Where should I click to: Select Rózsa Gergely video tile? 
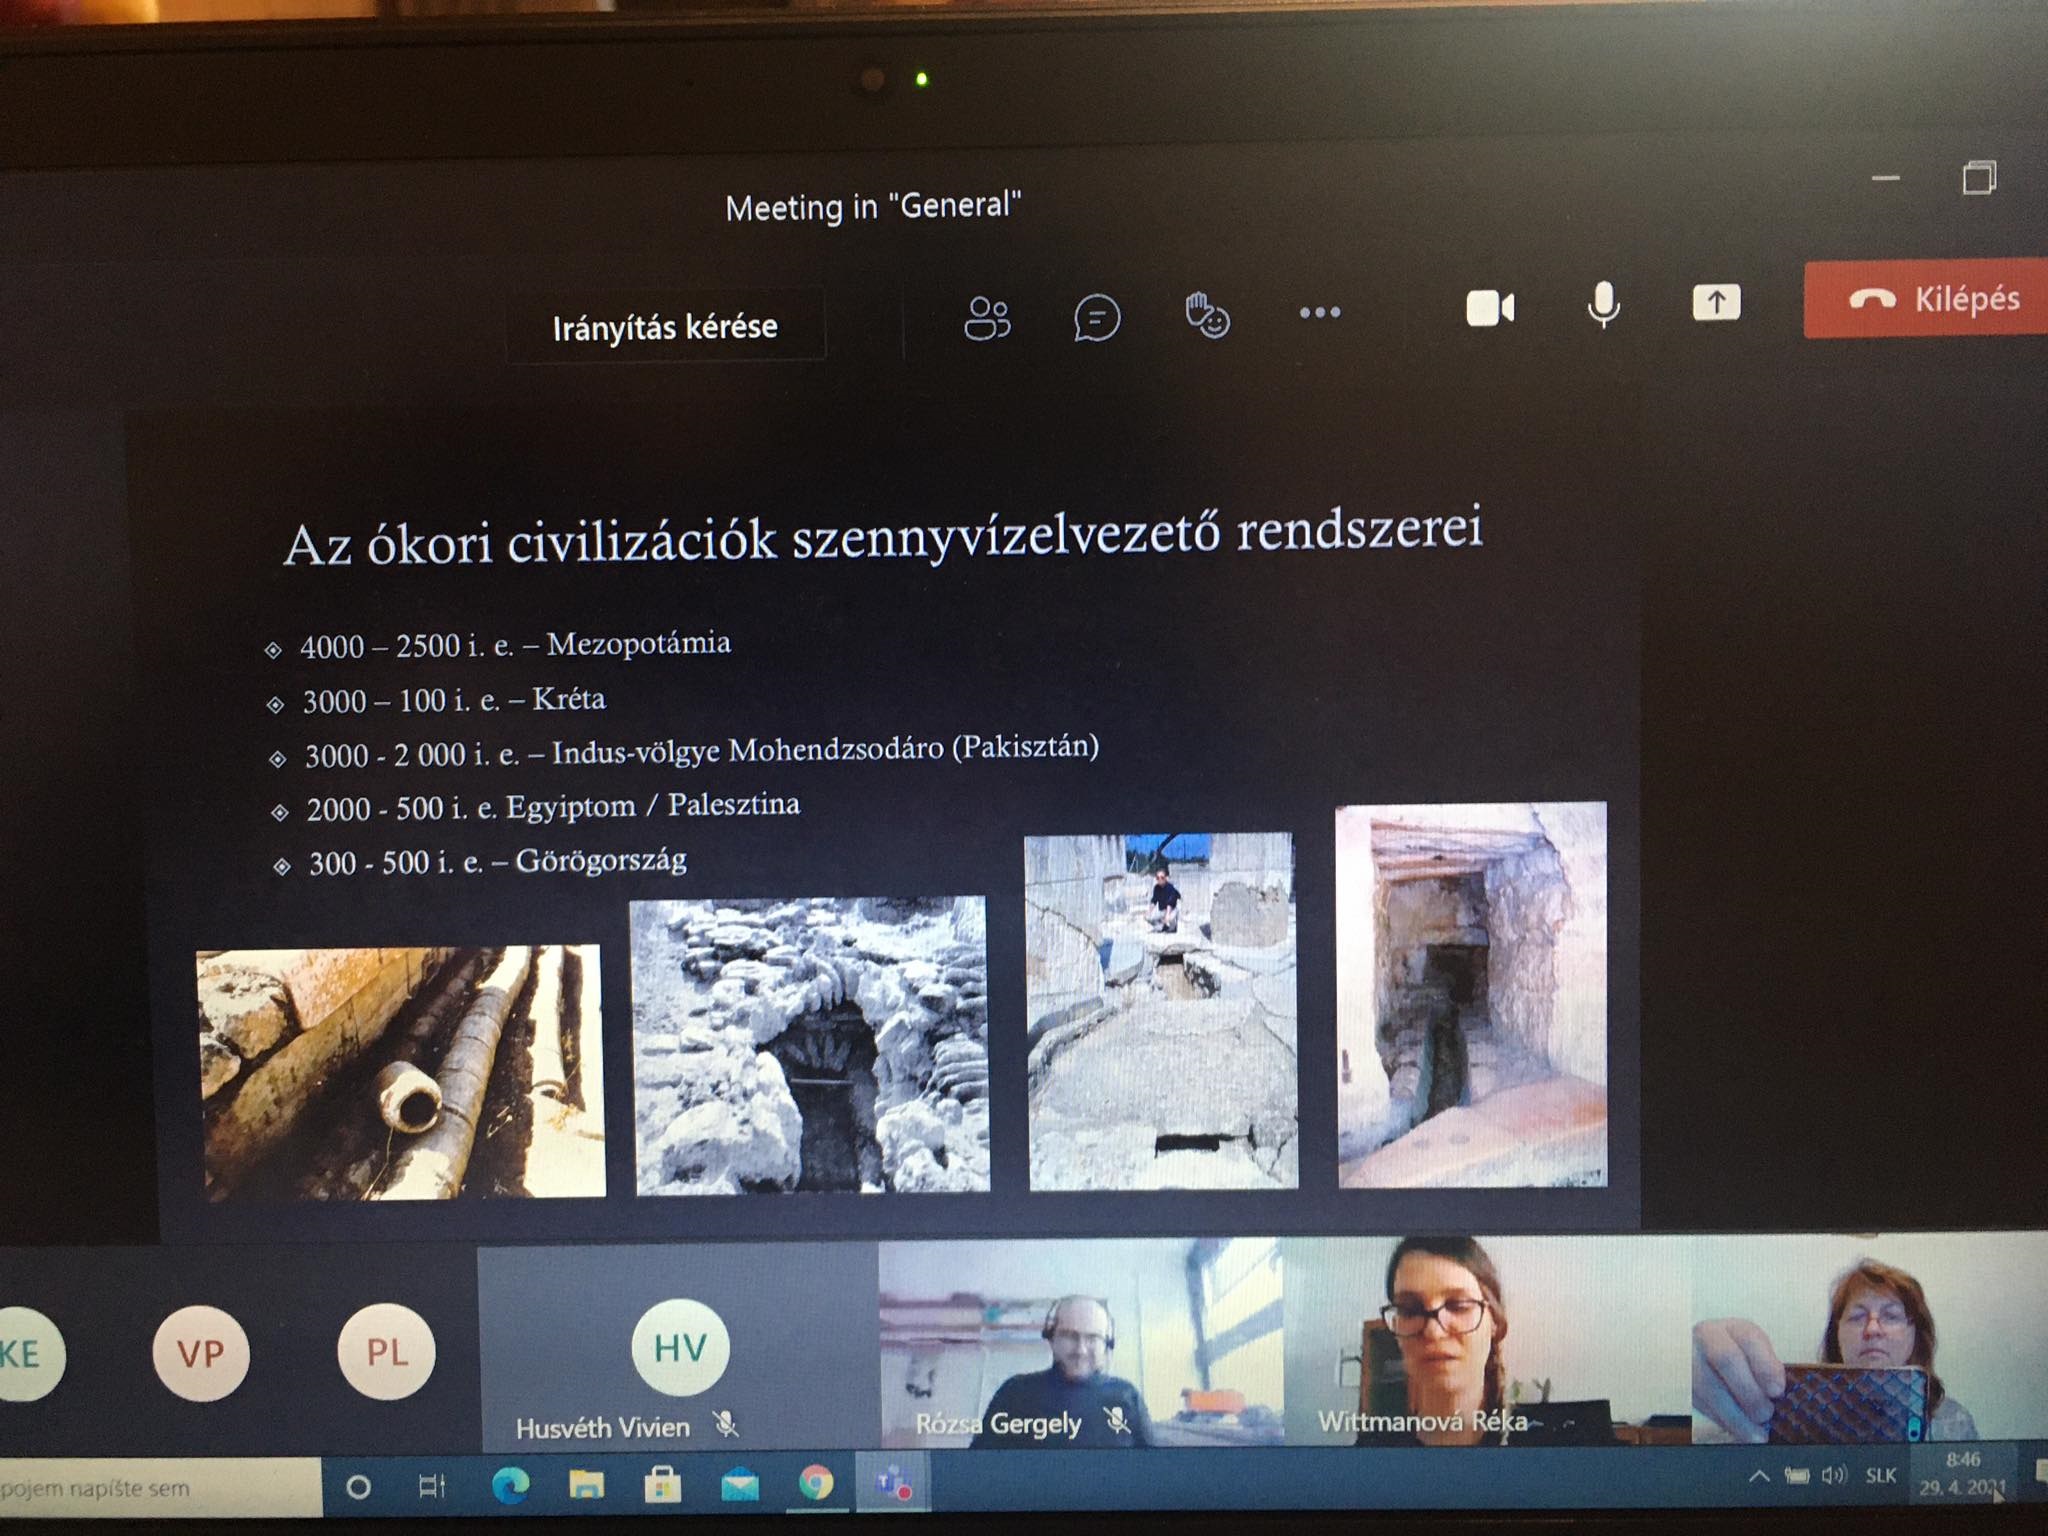point(1080,1342)
